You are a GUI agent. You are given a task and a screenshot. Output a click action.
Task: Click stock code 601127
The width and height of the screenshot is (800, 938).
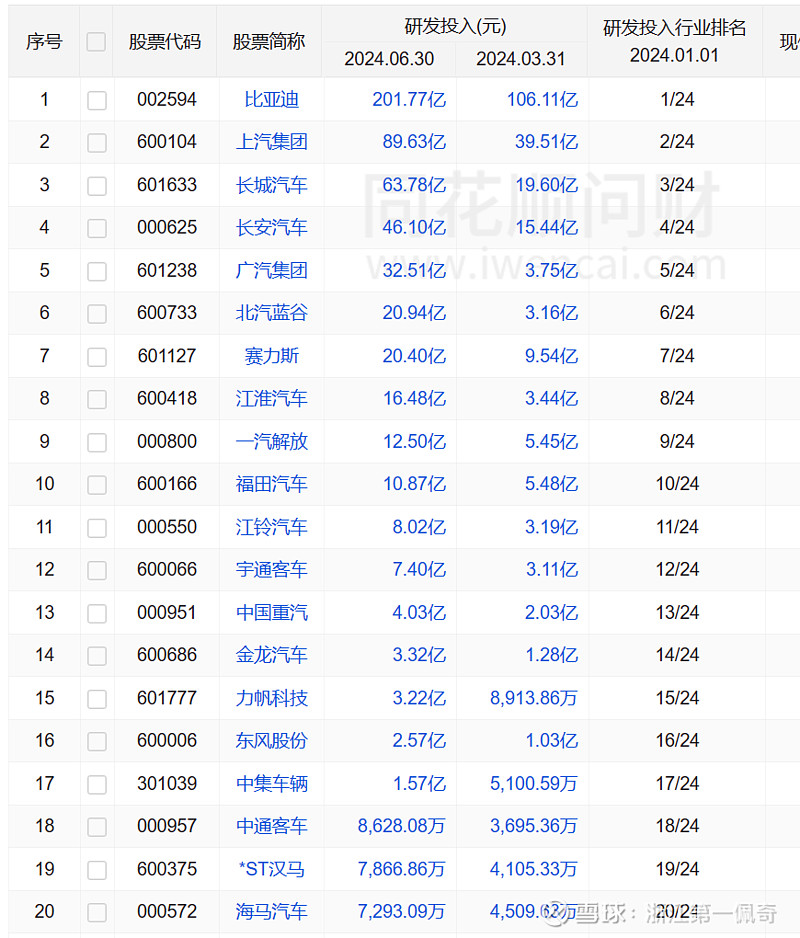point(167,356)
